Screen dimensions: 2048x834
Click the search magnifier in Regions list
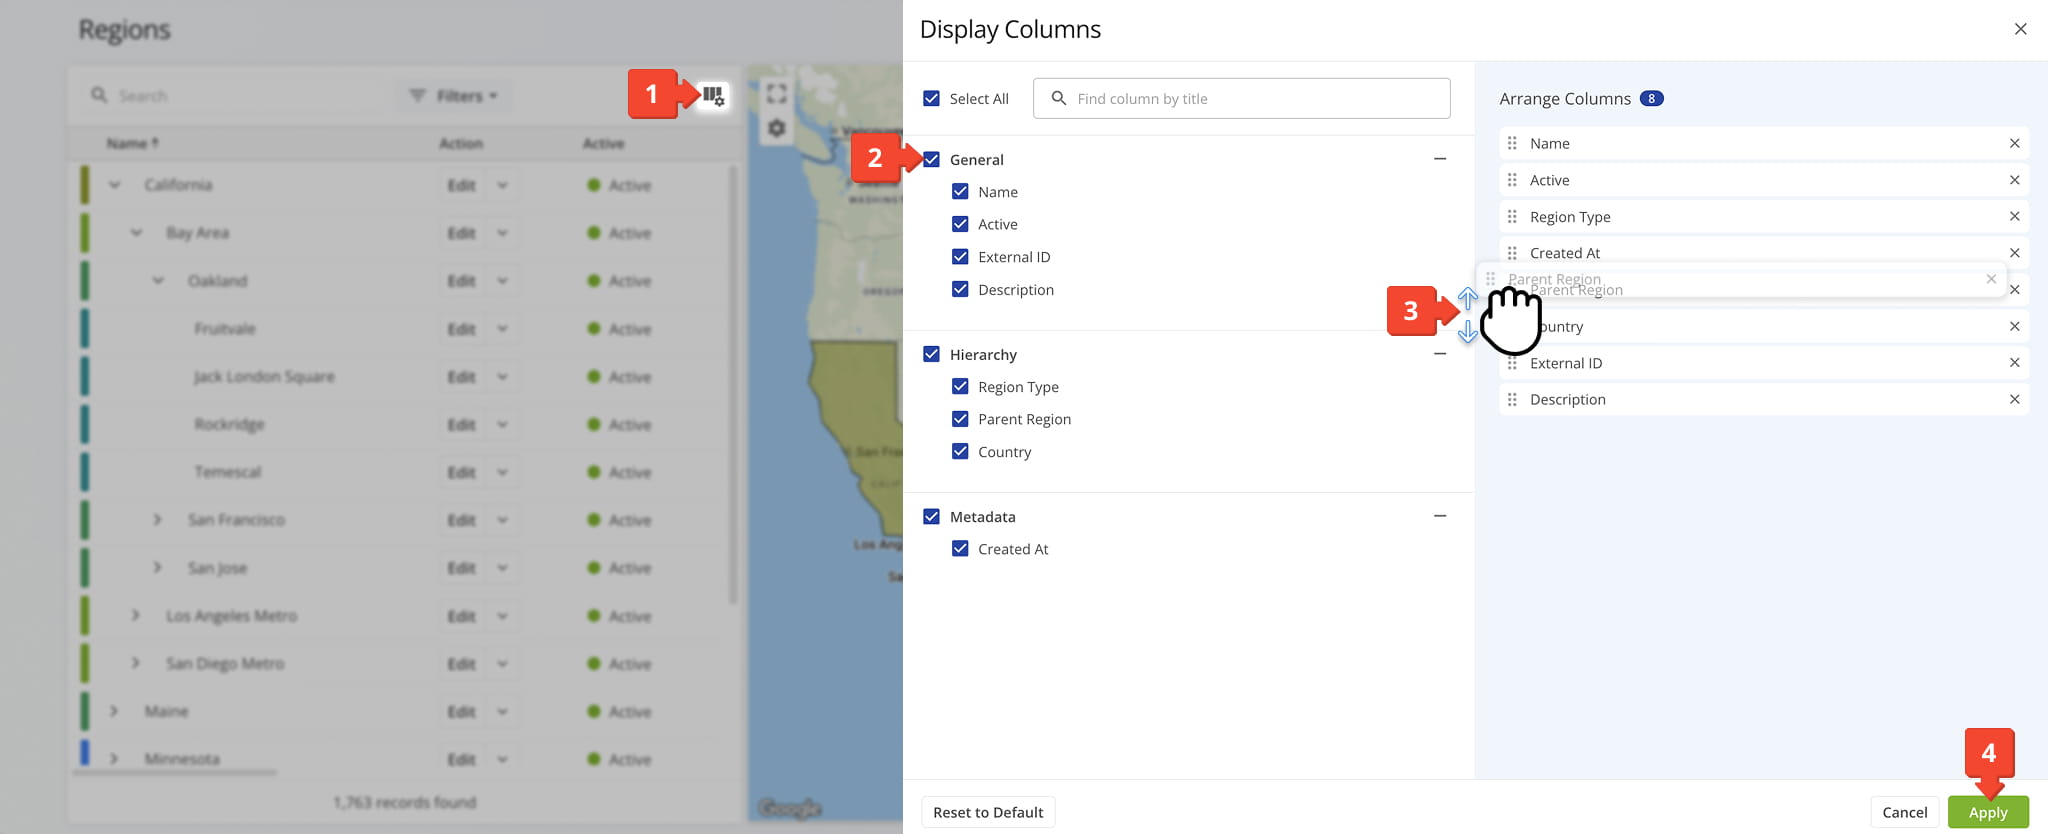point(99,95)
